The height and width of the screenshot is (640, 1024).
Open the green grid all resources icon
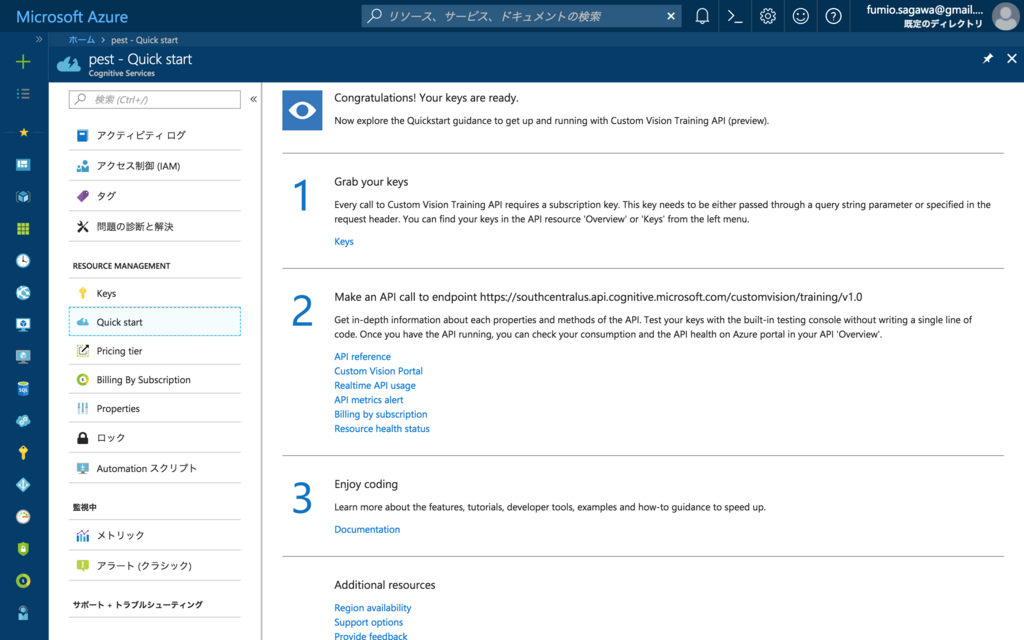[24, 229]
